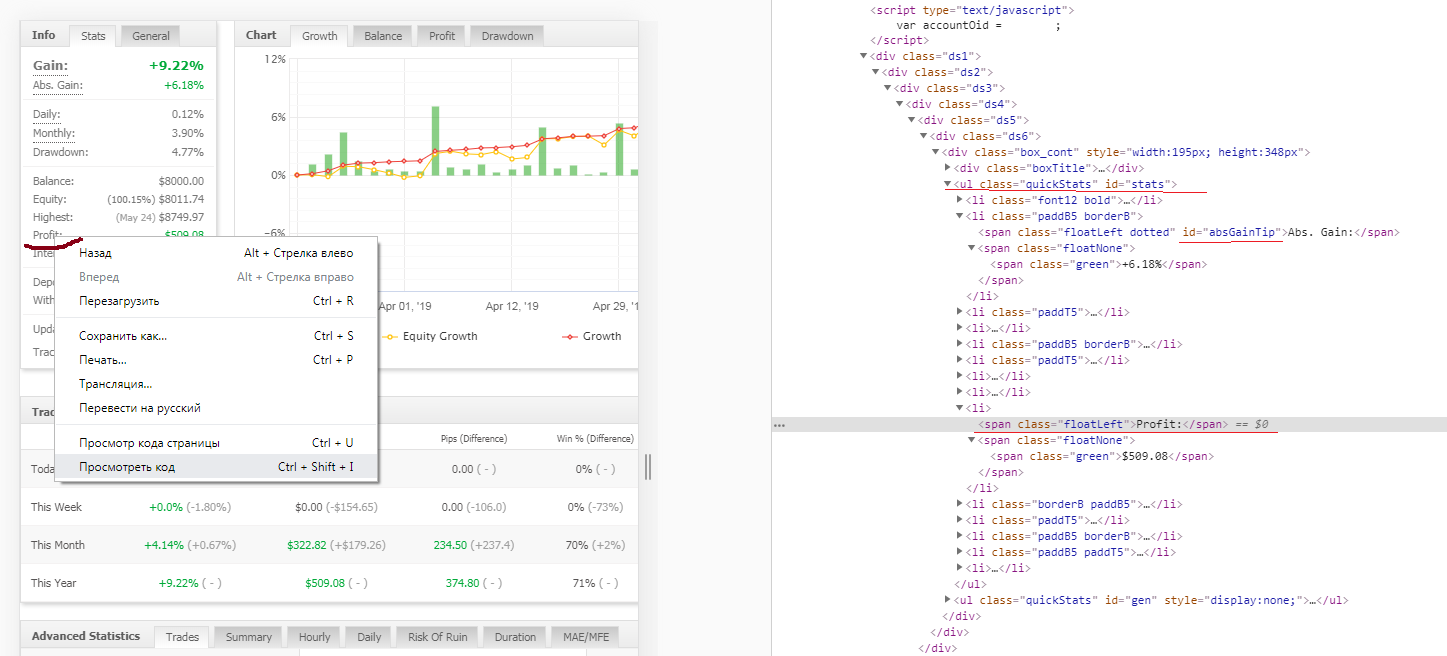
Task: Switch to the Profit chart tab
Action: click(x=442, y=36)
